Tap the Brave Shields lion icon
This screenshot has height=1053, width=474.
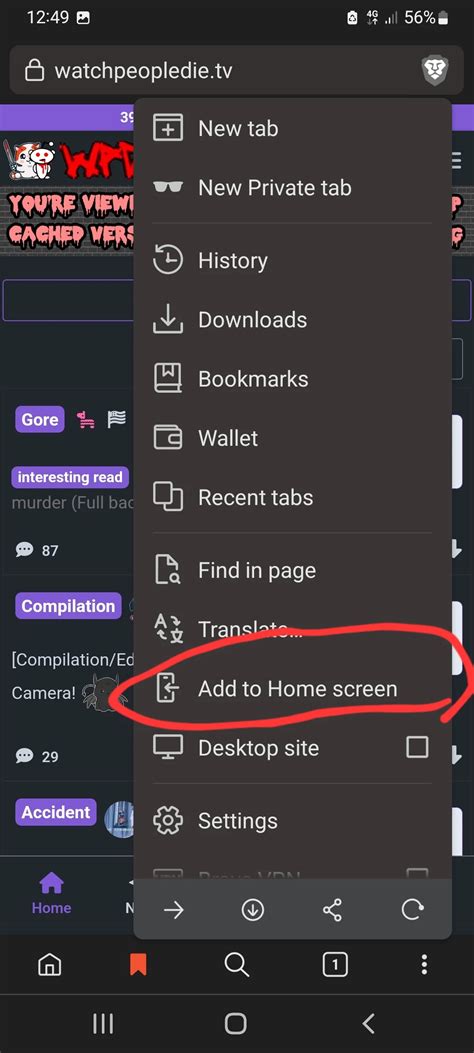(434, 71)
